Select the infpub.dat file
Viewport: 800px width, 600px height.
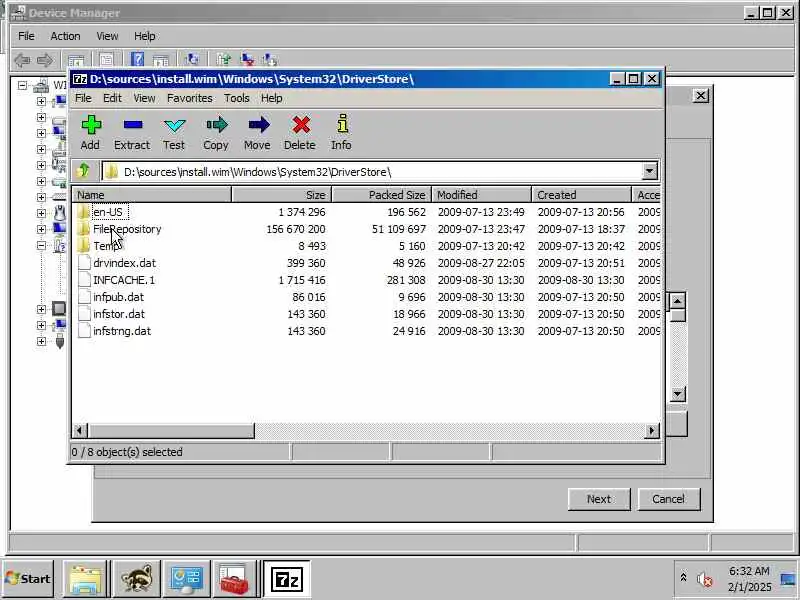pyautogui.click(x=118, y=297)
